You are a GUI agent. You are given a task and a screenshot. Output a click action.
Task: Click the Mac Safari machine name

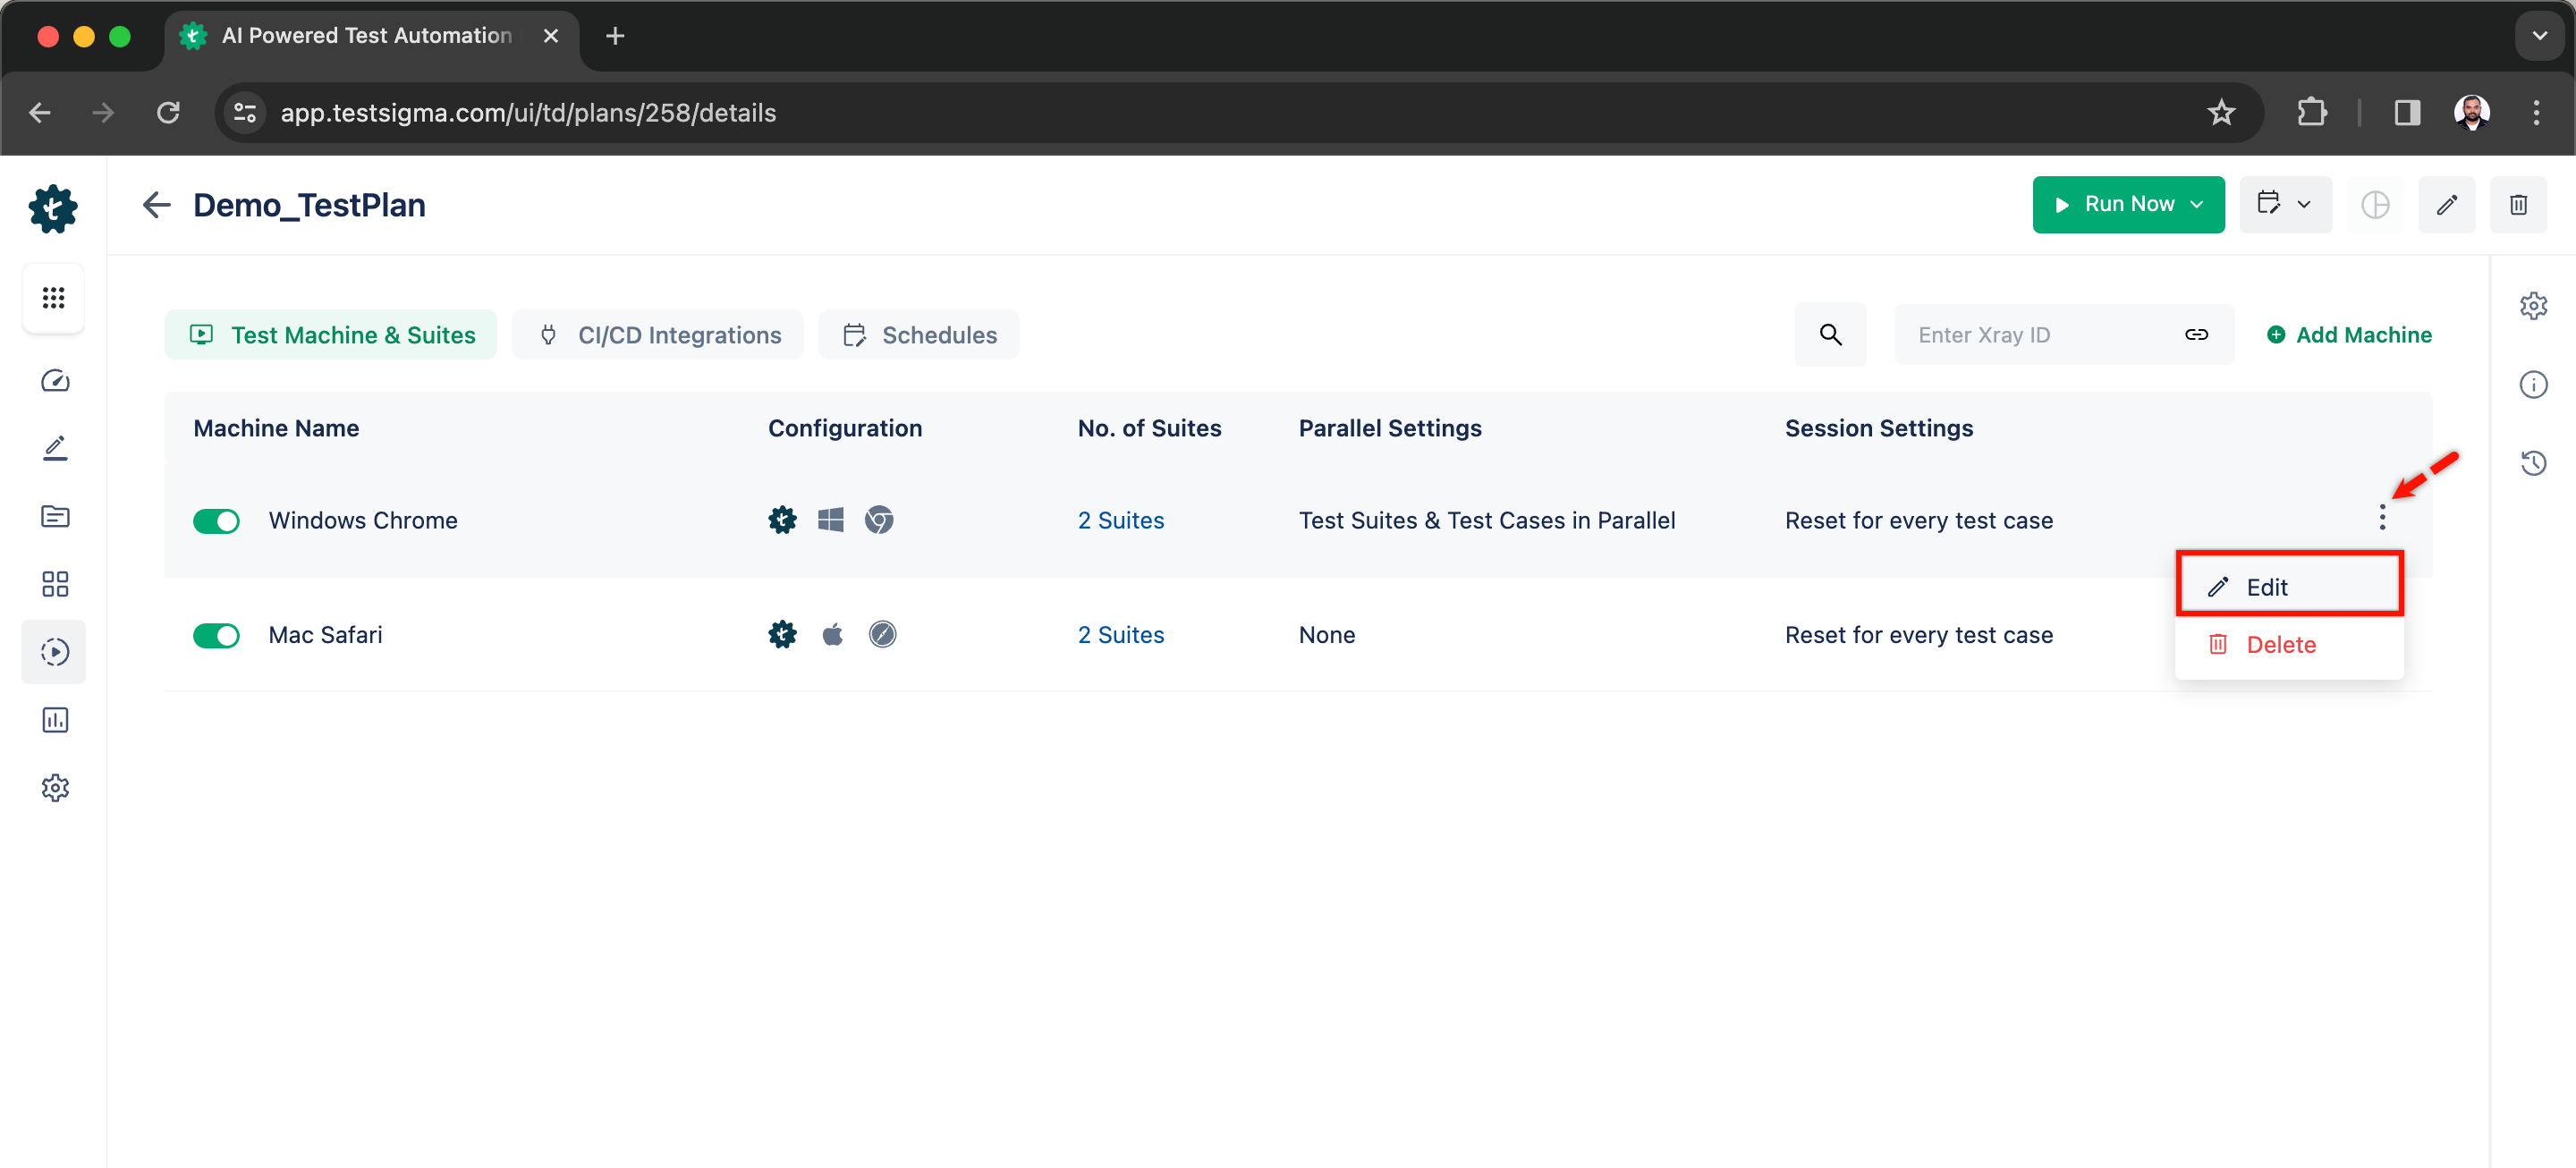pyautogui.click(x=325, y=636)
